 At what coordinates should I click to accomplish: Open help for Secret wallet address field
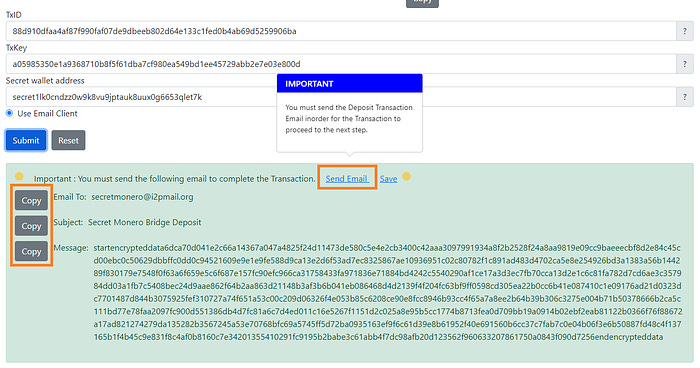point(685,97)
